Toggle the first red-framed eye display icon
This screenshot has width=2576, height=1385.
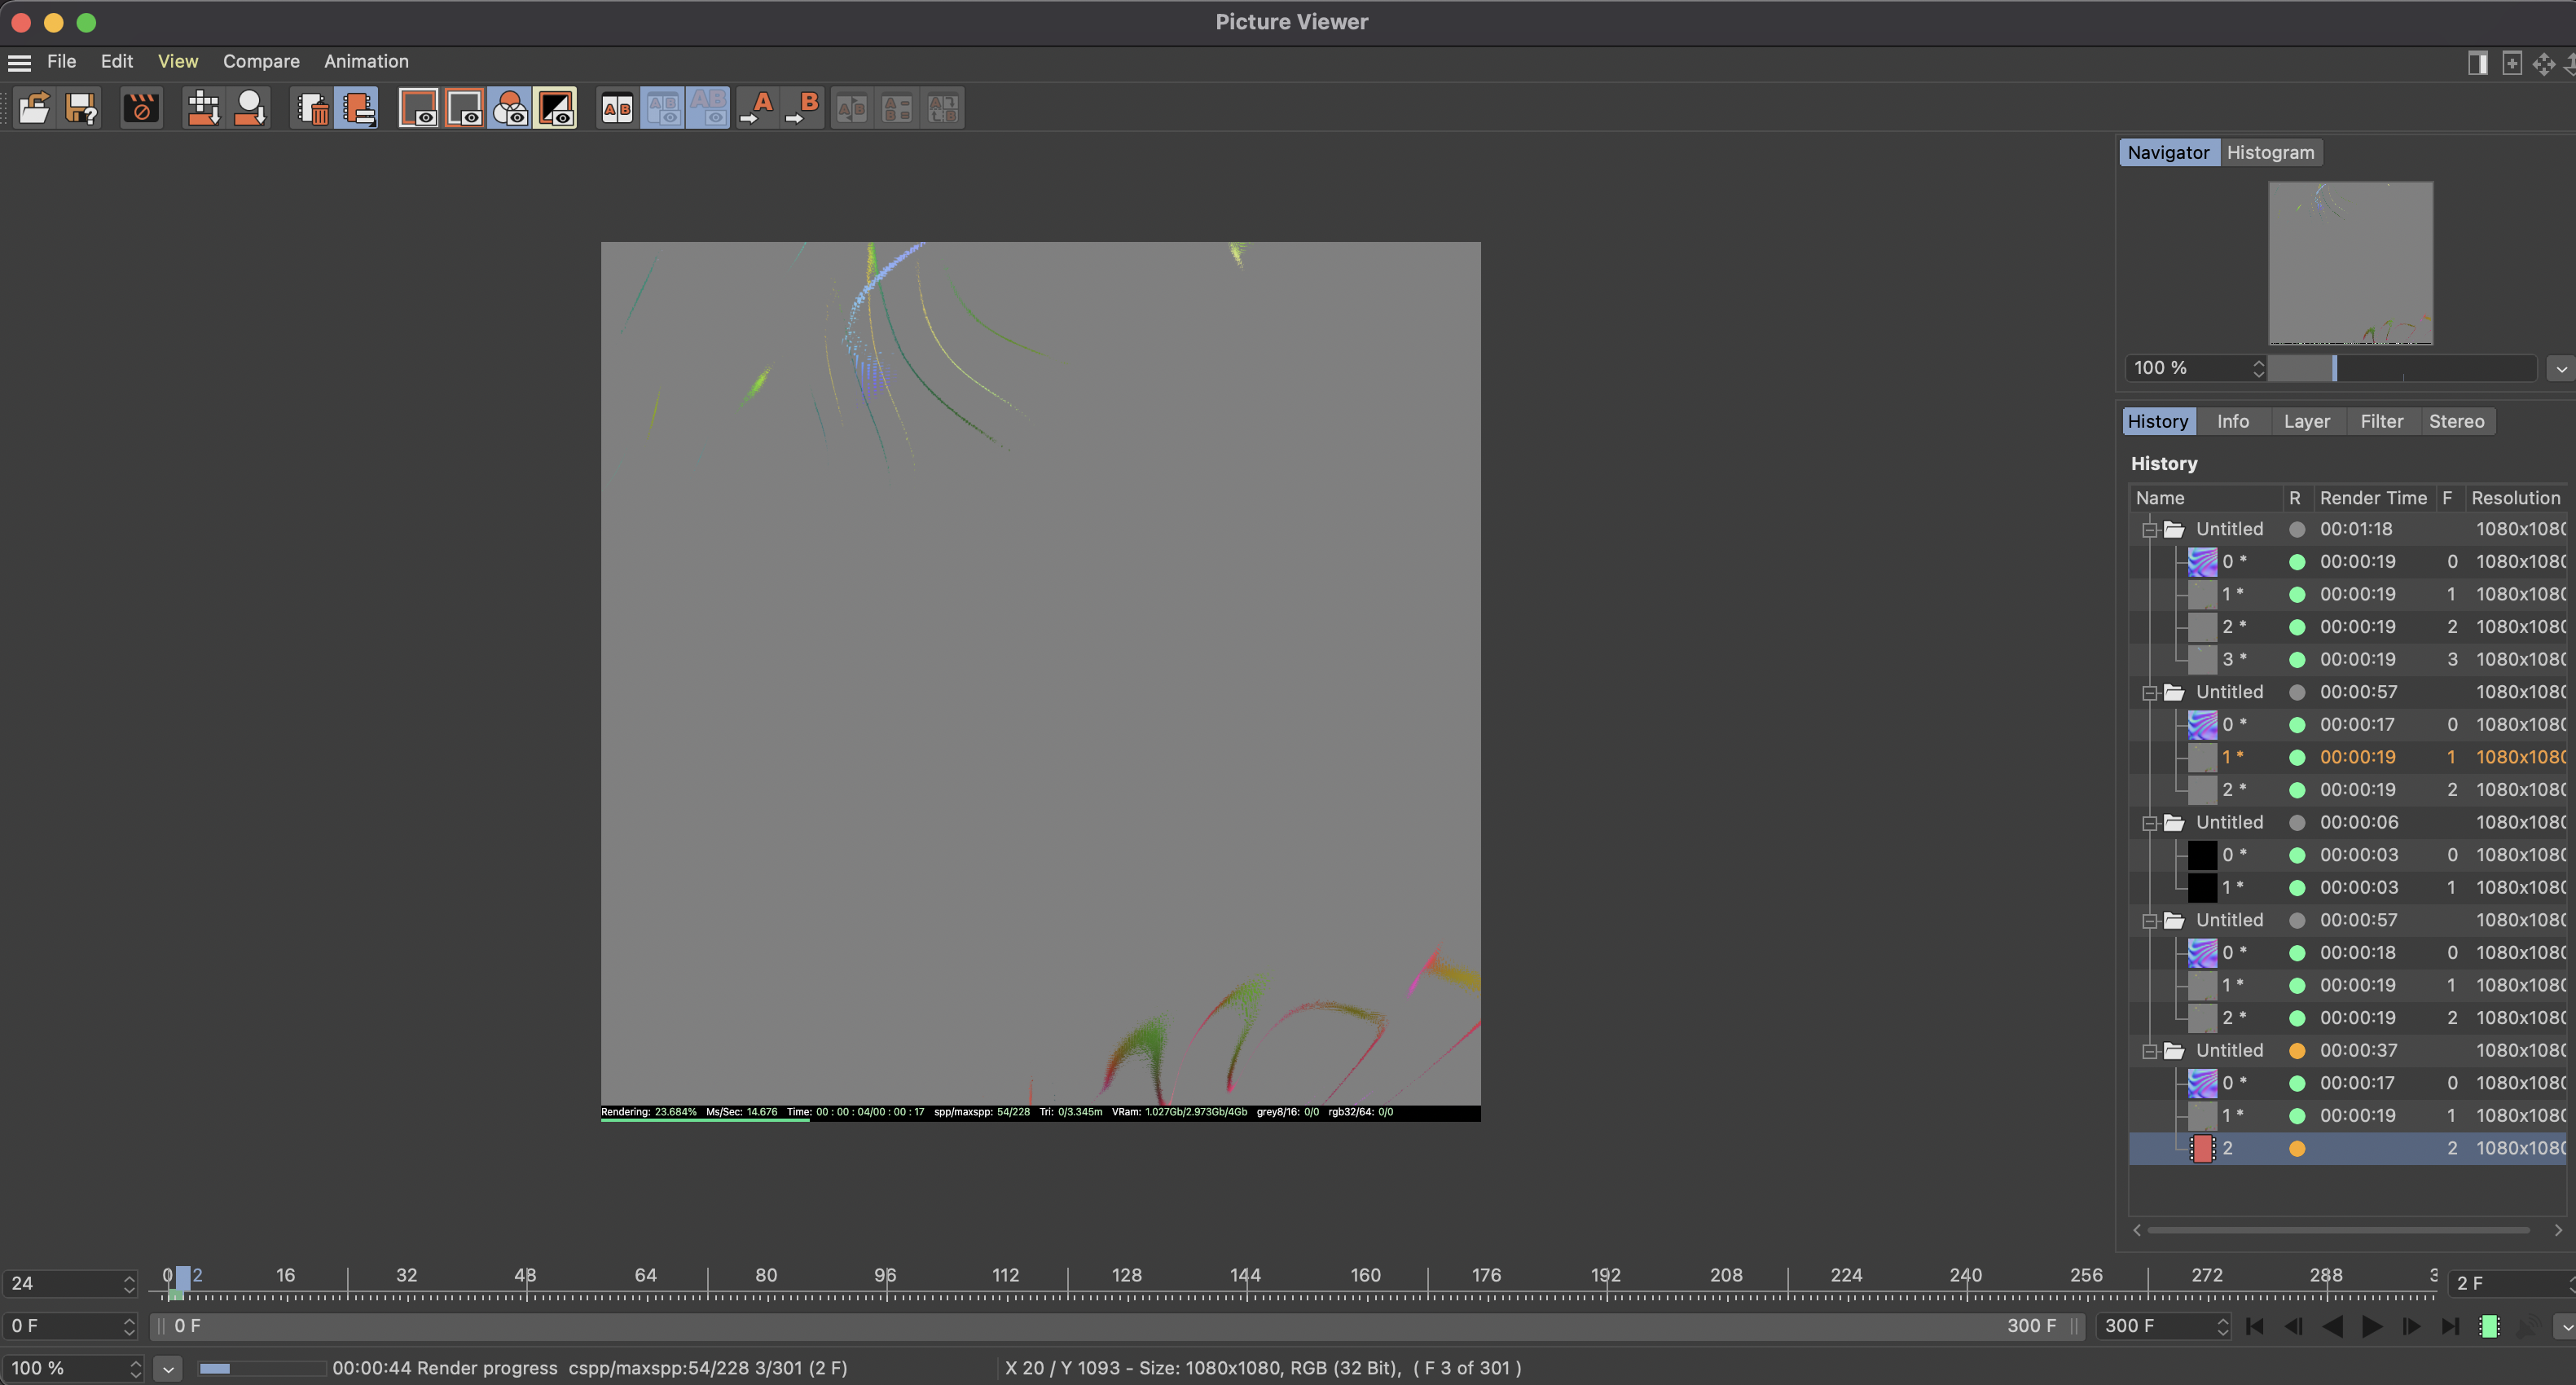point(419,108)
